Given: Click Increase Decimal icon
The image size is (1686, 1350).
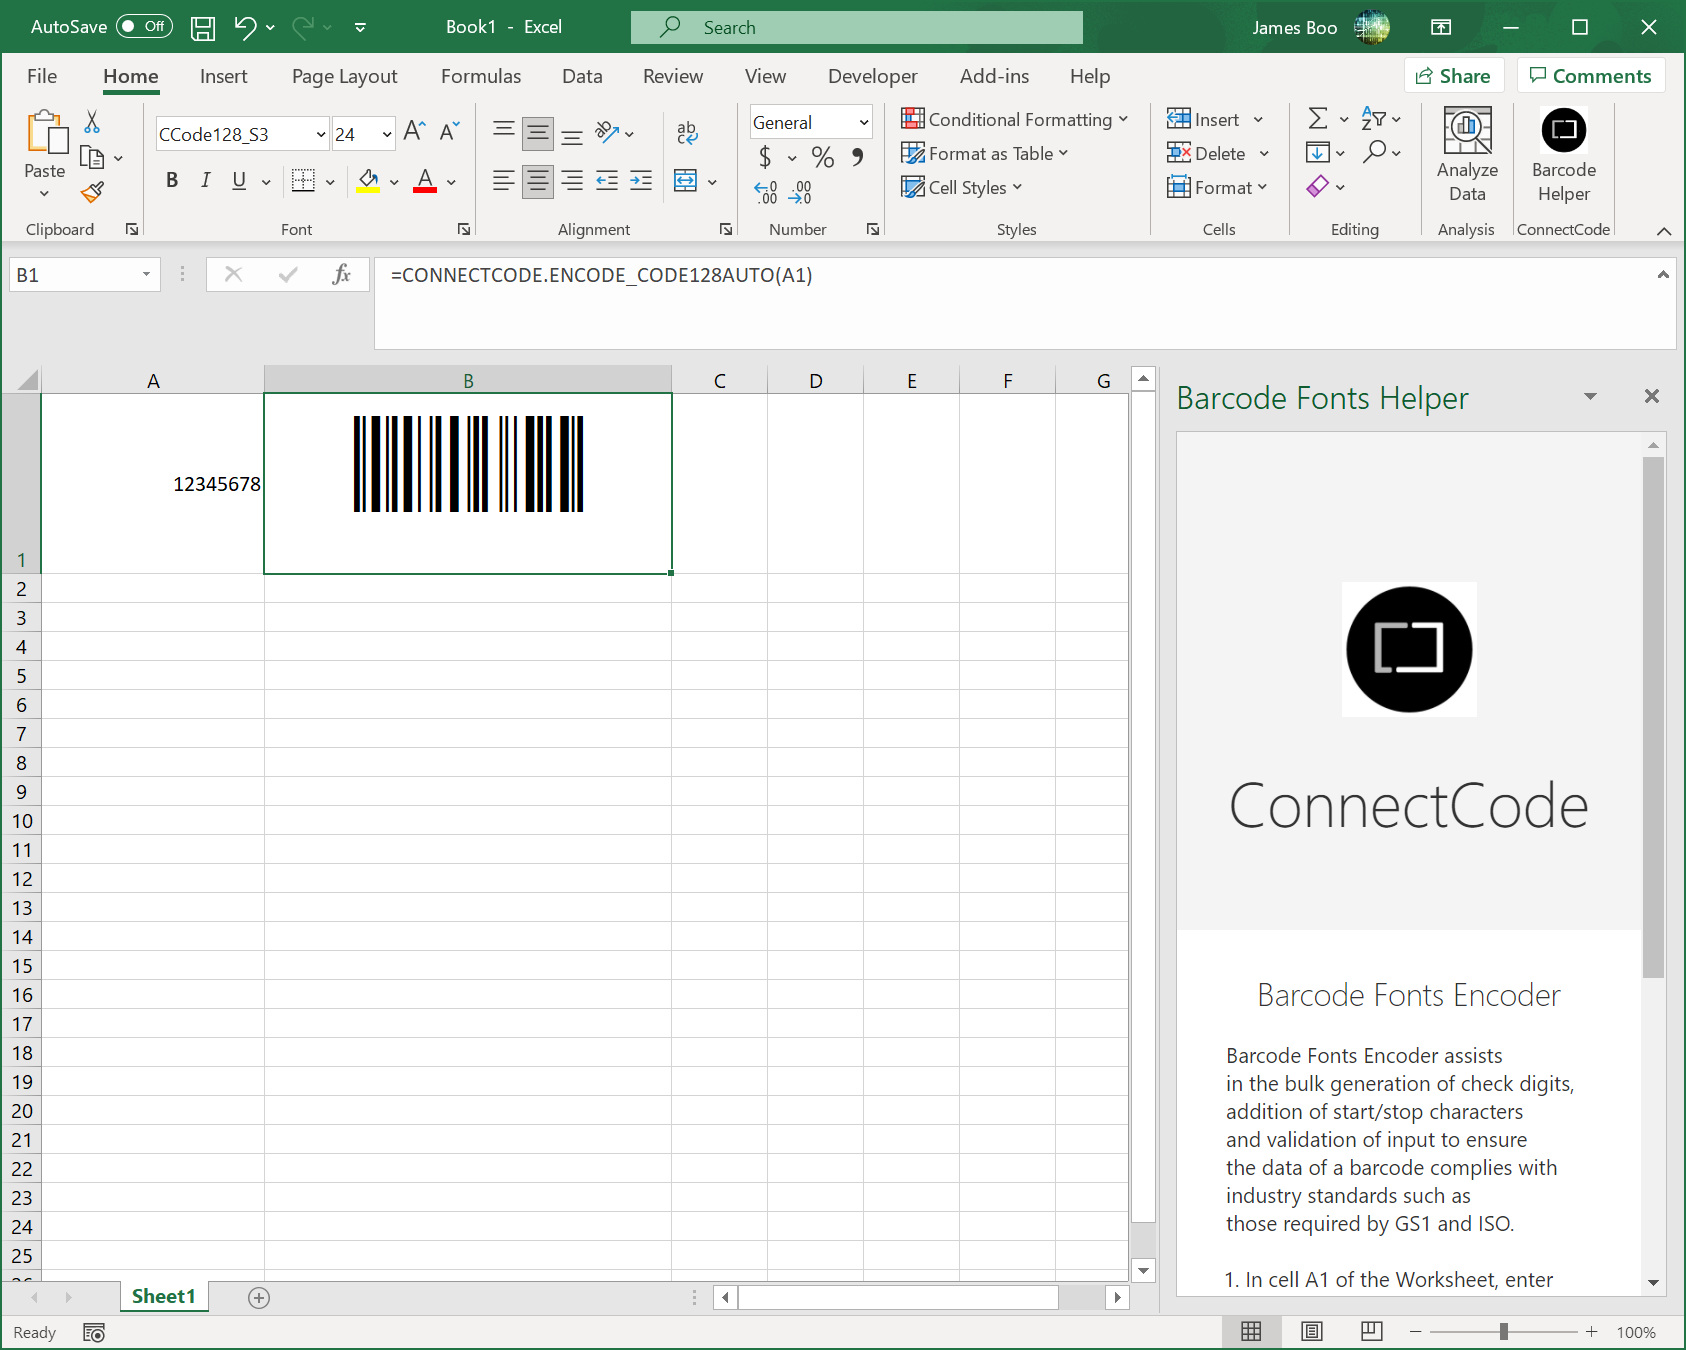Looking at the screenshot, I should coord(766,192).
